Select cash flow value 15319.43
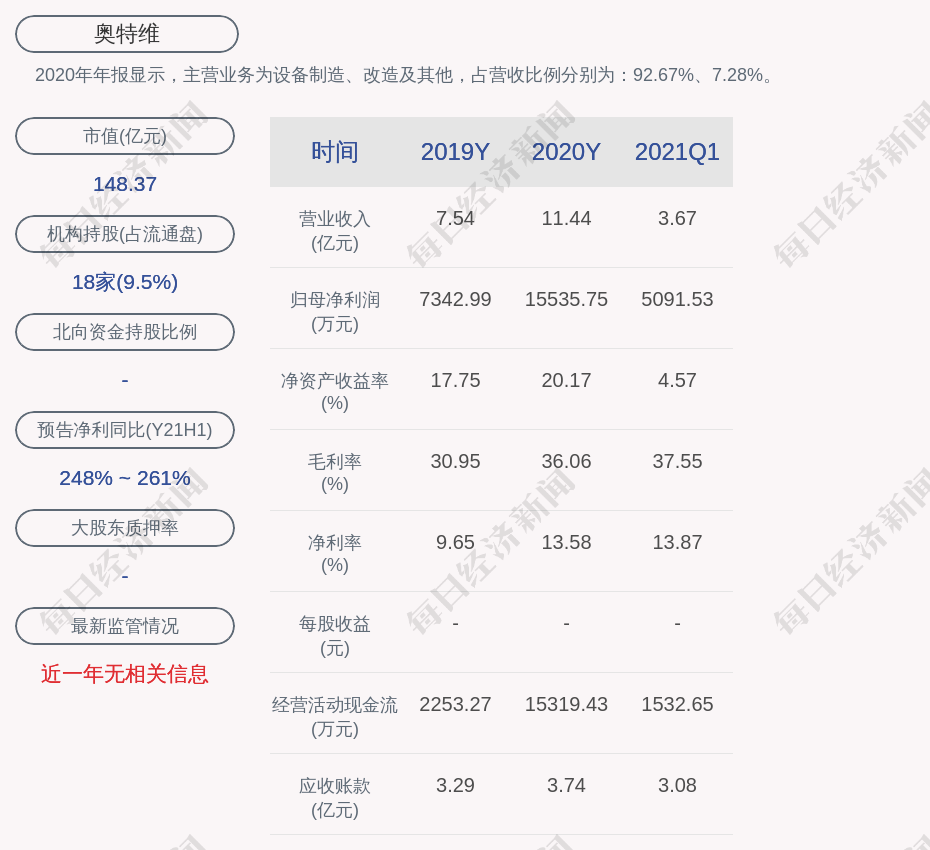Screen dimensions: 930x850 point(566,704)
